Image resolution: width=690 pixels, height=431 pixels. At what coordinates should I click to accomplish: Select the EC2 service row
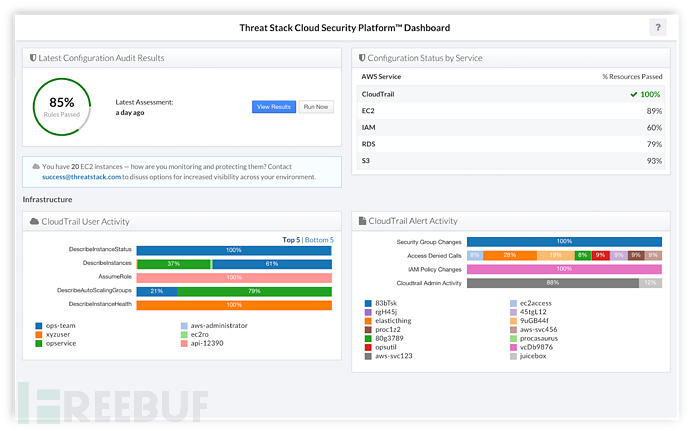(511, 111)
